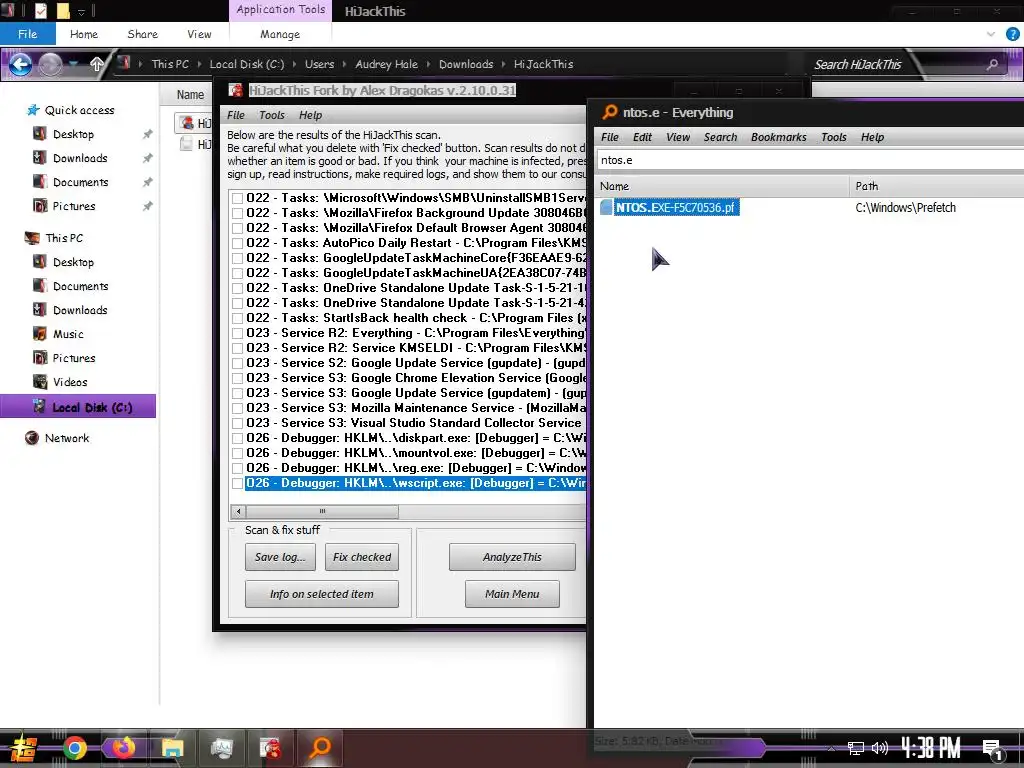This screenshot has height=768, width=1024.
Task: Switch to the Explorer Share tab
Action: [142, 34]
